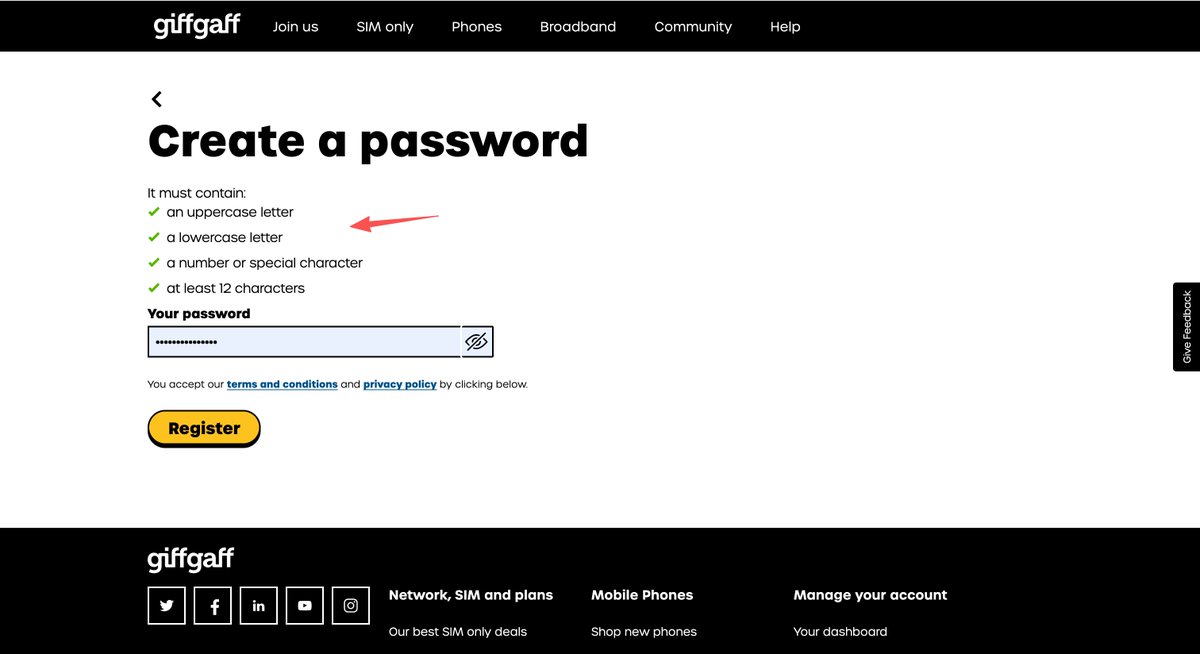Open giffgaff YouTube channel icon
Image resolution: width=1200 pixels, height=654 pixels.
(x=305, y=605)
